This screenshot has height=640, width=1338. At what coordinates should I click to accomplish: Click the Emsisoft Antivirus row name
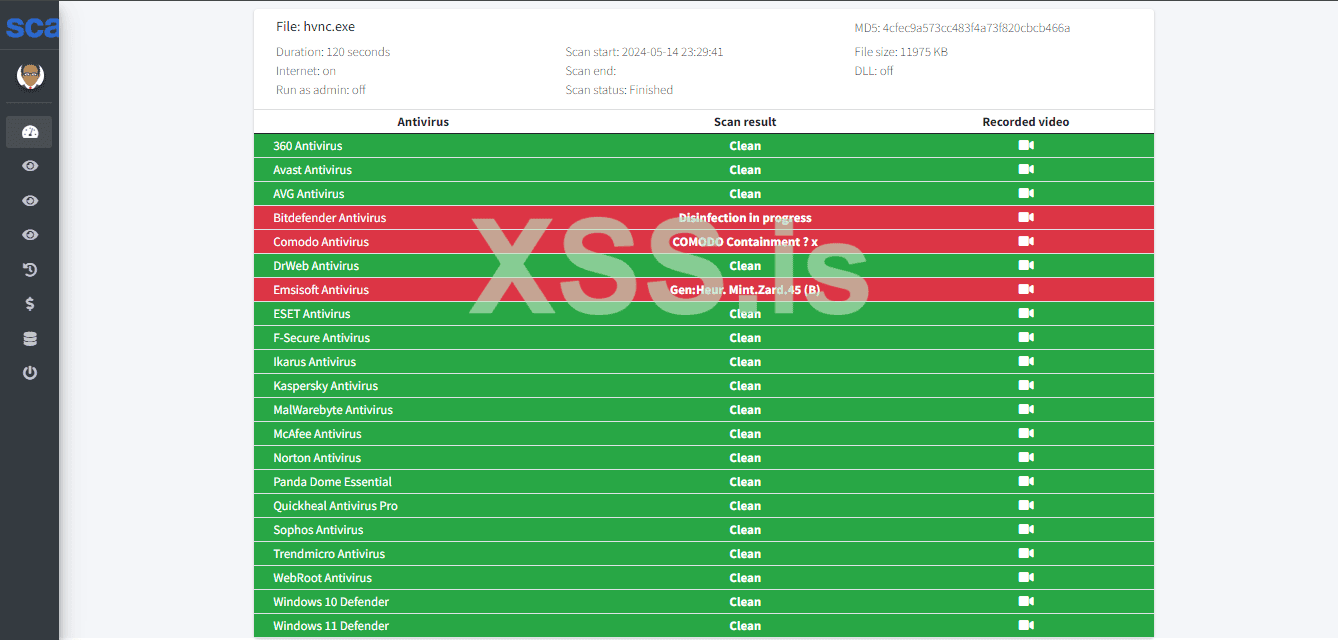click(321, 290)
